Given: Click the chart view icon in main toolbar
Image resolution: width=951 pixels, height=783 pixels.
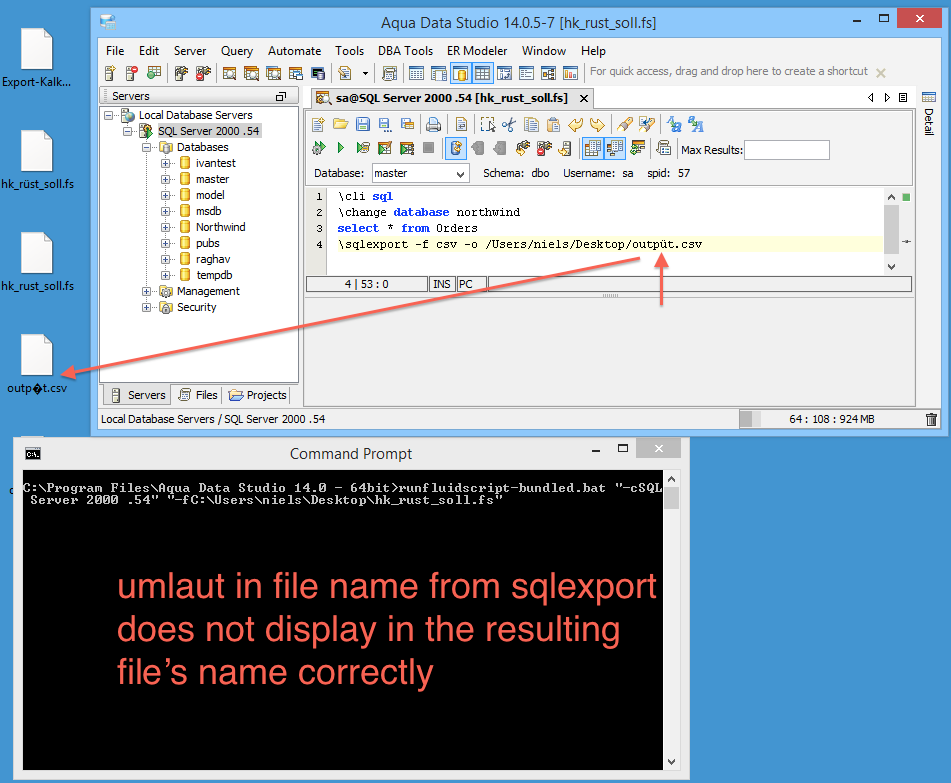Looking at the screenshot, I should [570, 73].
